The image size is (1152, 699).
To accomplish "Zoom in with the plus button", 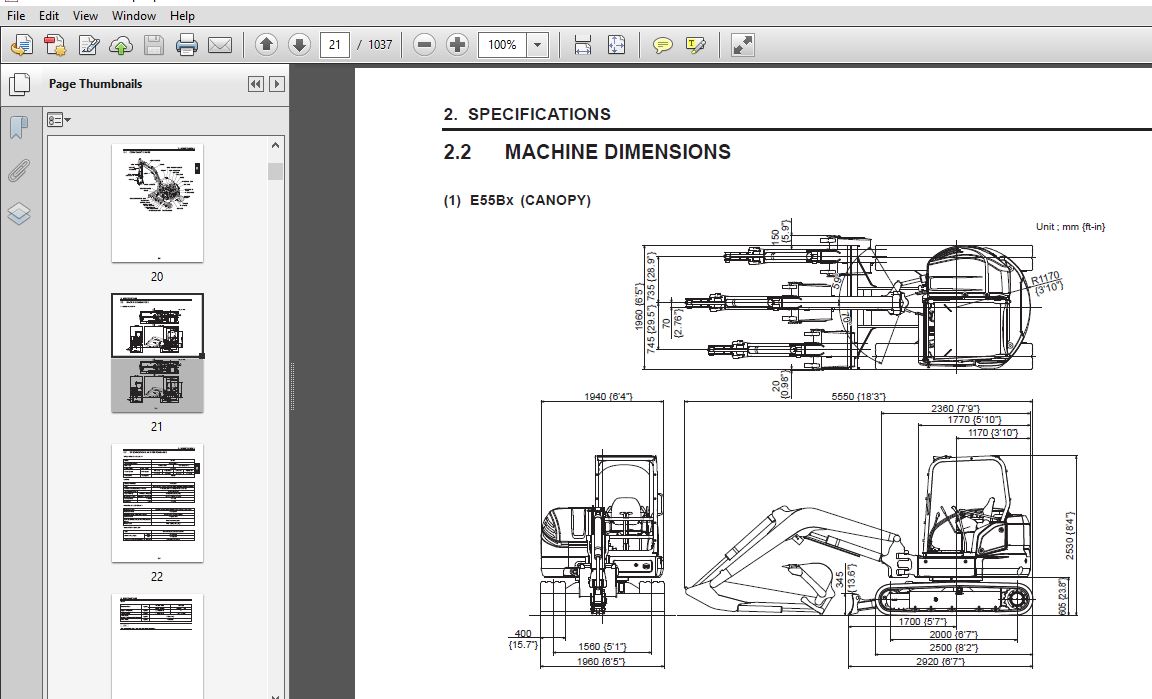I will point(457,45).
